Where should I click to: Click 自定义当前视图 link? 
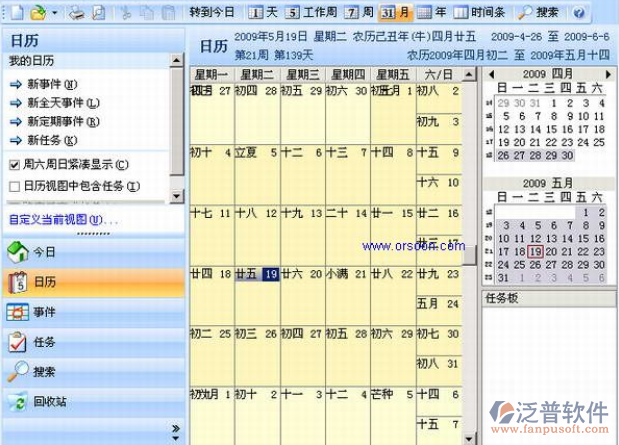click(55, 219)
